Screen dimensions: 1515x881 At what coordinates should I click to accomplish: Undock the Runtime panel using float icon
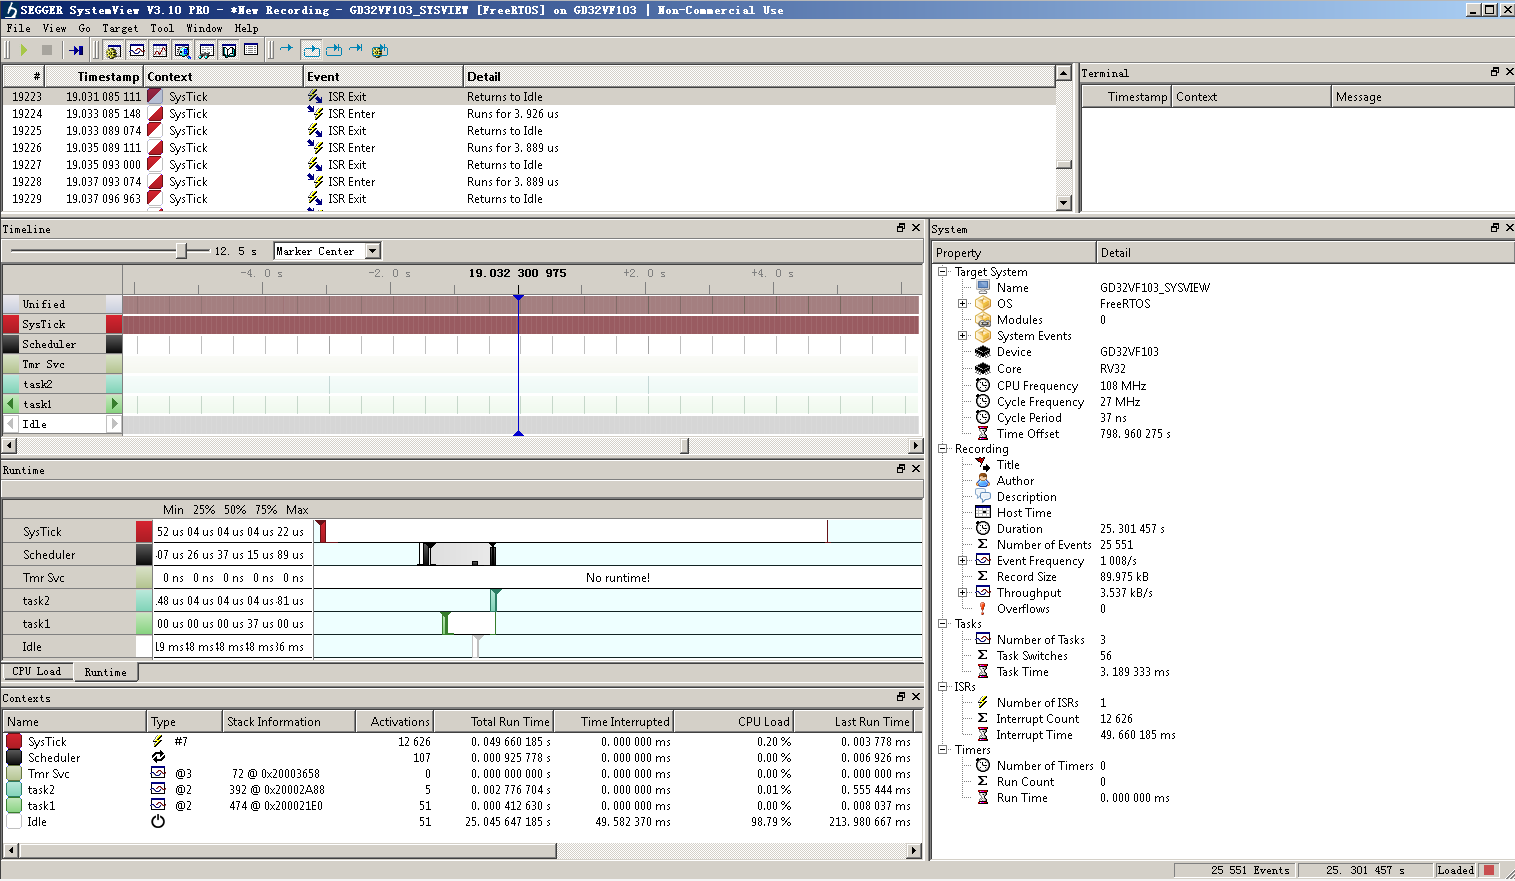pyautogui.click(x=901, y=469)
